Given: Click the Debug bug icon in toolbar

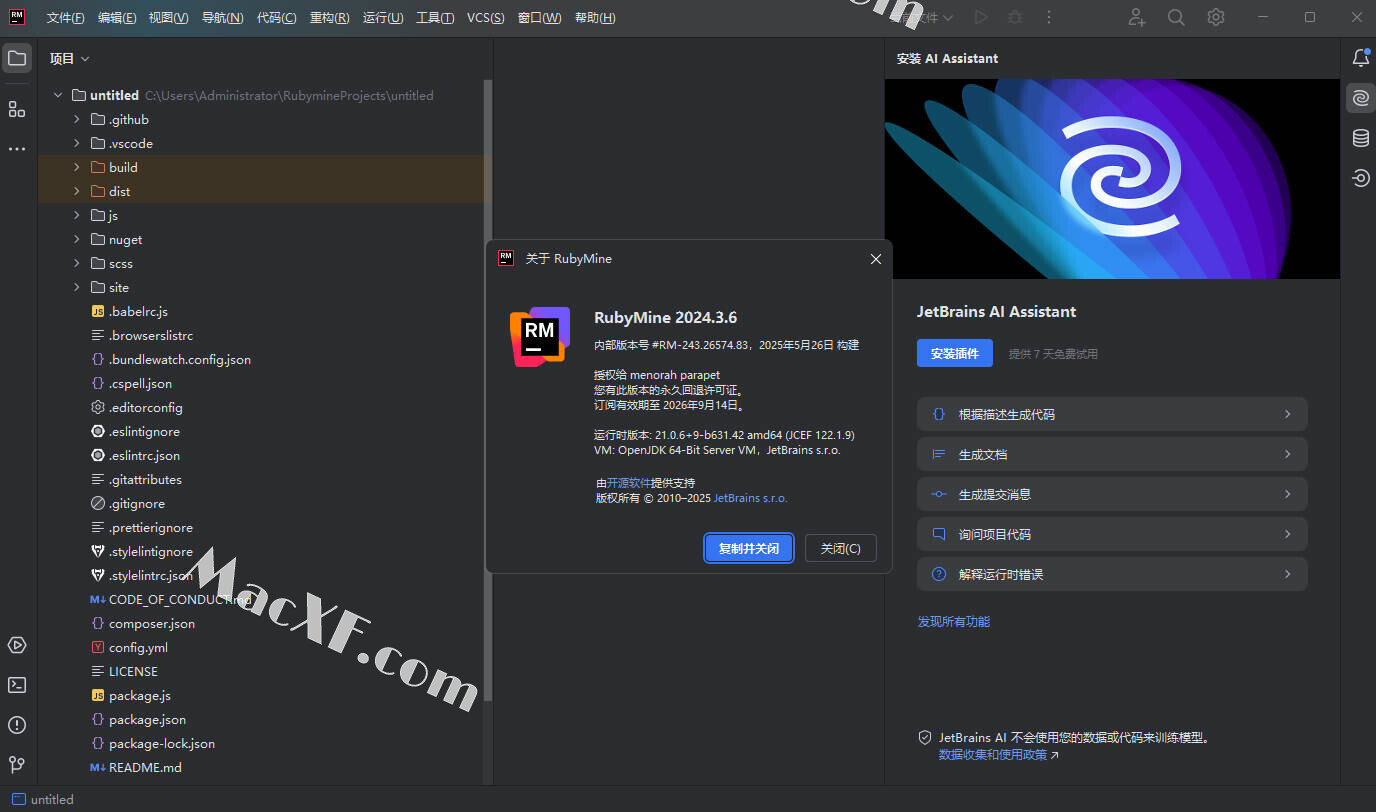Looking at the screenshot, I should tap(1015, 17).
